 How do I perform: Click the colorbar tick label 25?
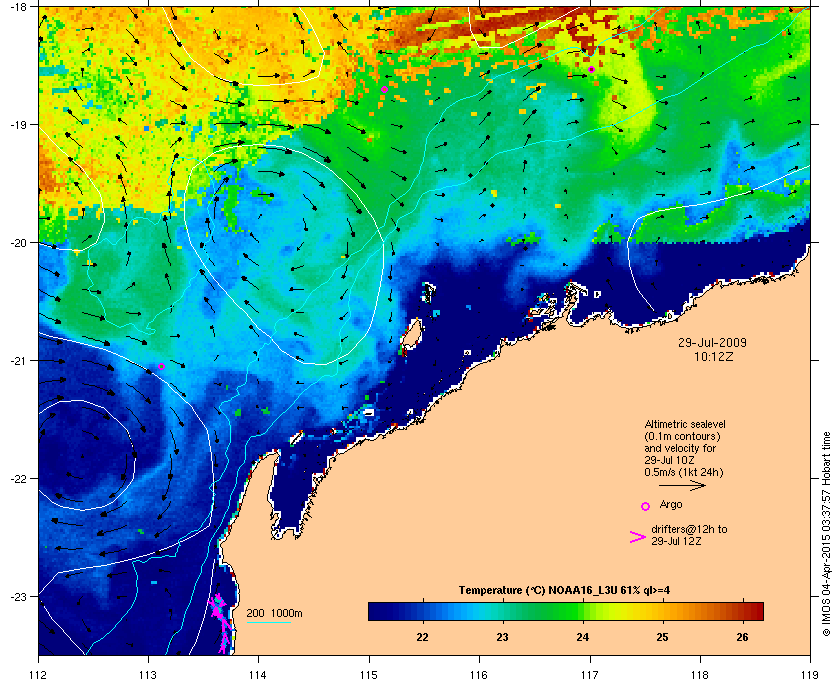click(x=663, y=637)
